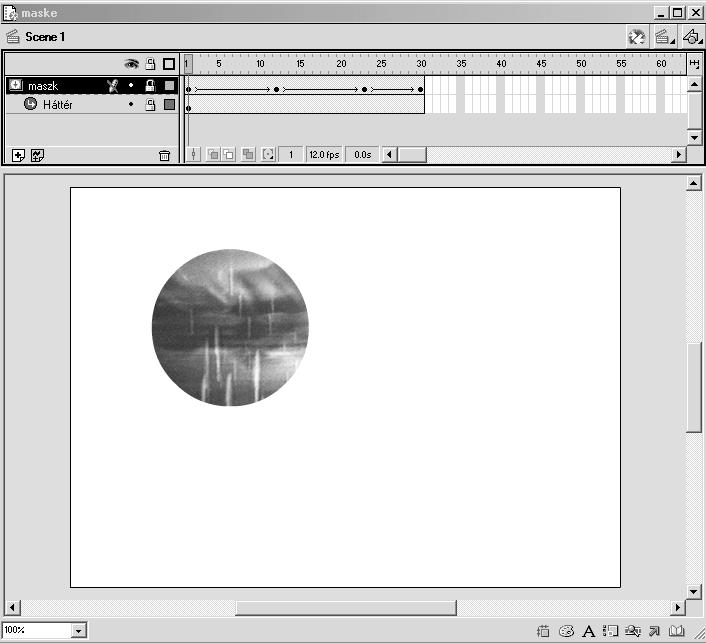Enable Onion Skin
706x643 pixels.
[213, 155]
